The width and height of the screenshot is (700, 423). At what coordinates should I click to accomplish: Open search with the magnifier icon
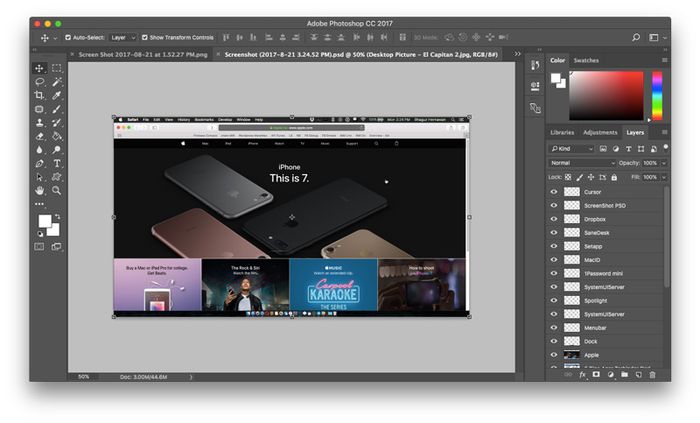click(636, 37)
